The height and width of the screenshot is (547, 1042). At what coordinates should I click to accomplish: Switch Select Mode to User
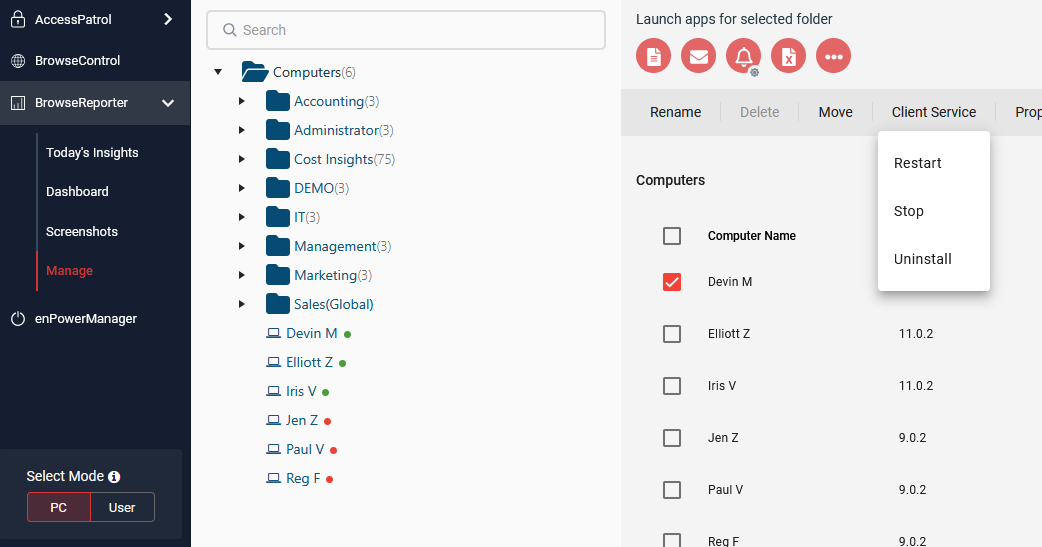pos(122,507)
